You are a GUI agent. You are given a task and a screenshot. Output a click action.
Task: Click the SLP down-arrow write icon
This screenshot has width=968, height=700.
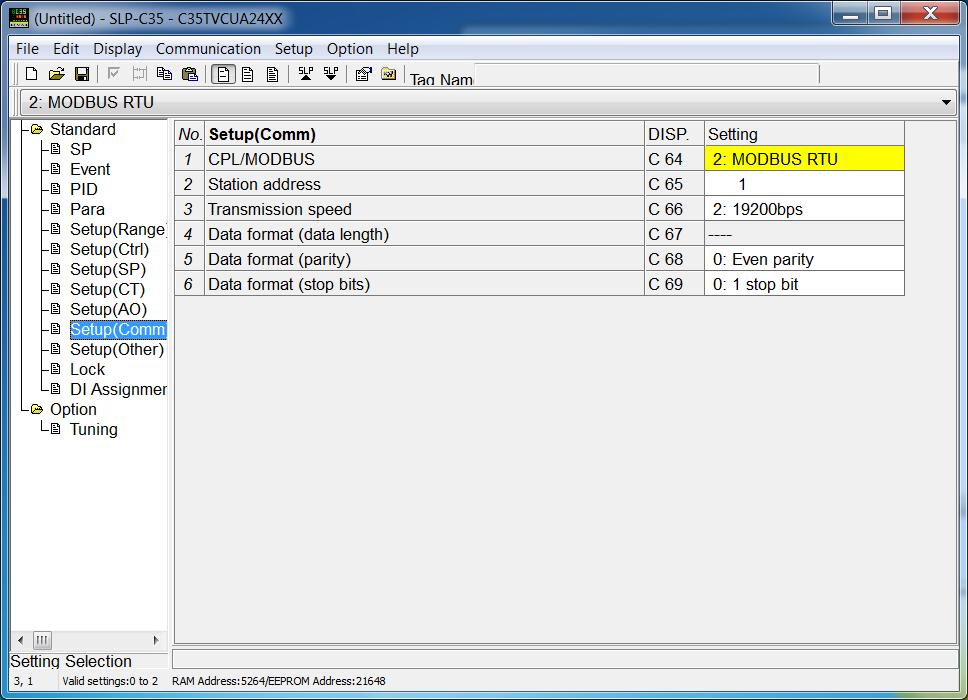[331, 74]
